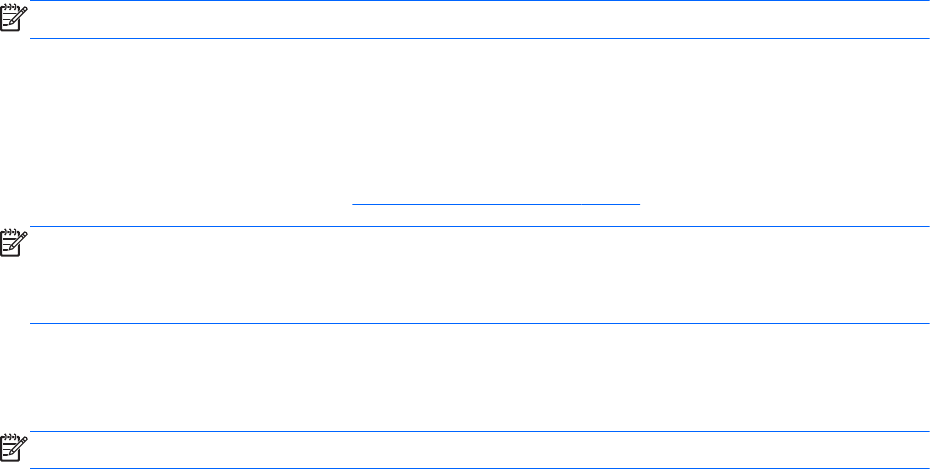
Task: Click the bottom rule of last note
Action: coord(480,467)
